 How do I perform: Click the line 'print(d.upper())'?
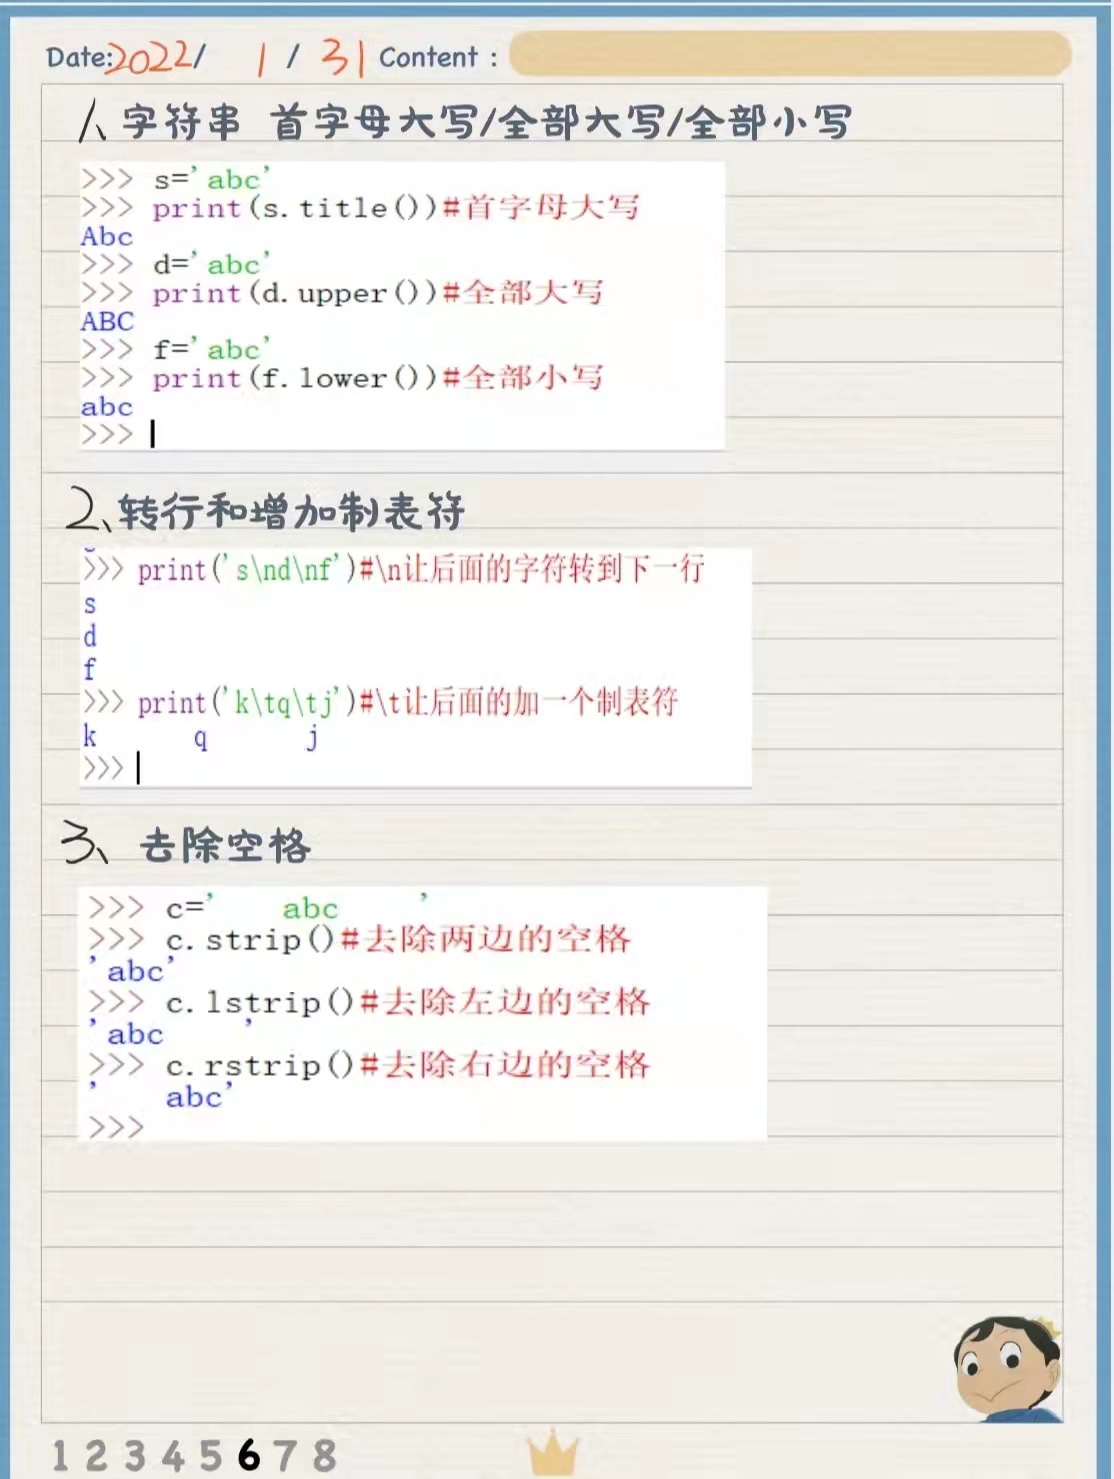coord(294,293)
